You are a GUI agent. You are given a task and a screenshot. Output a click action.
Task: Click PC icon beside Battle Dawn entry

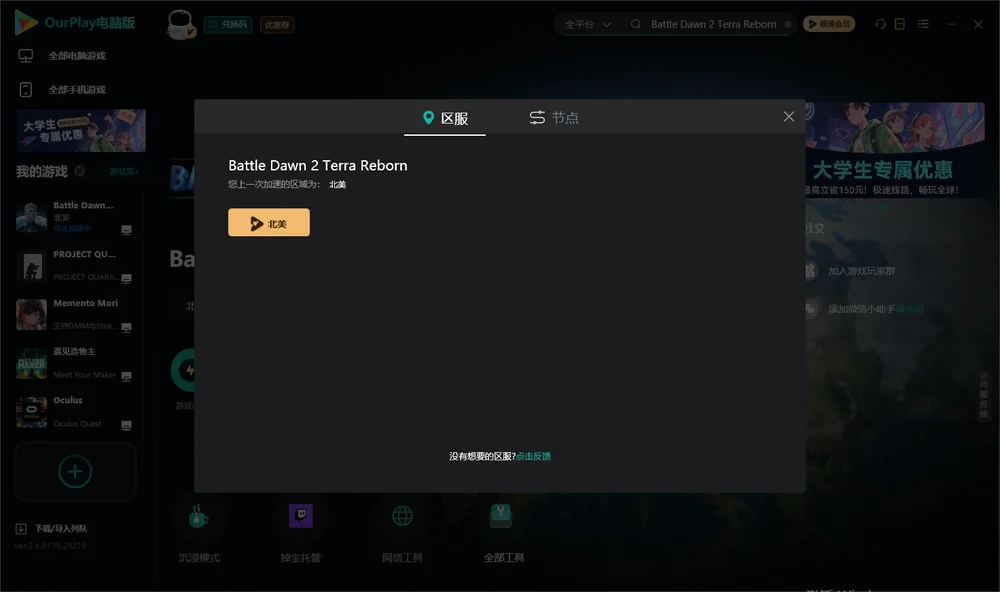(x=126, y=230)
